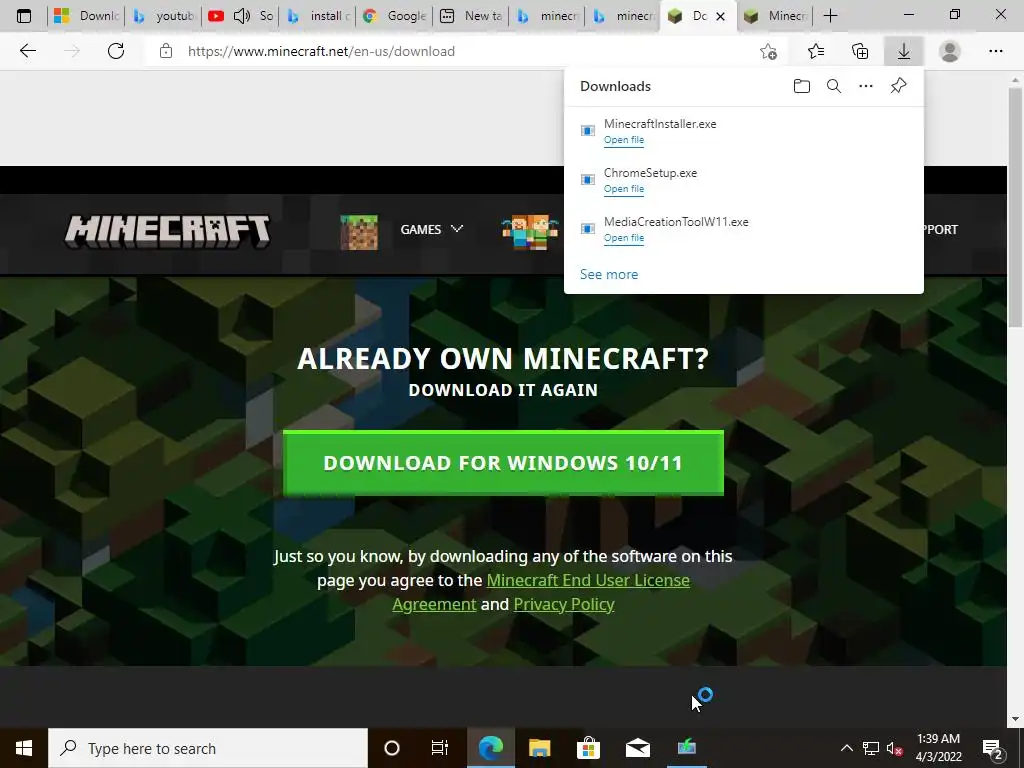This screenshot has width=1024, height=768.
Task: Open Microsoft Edge from taskbar
Action: (x=490, y=748)
